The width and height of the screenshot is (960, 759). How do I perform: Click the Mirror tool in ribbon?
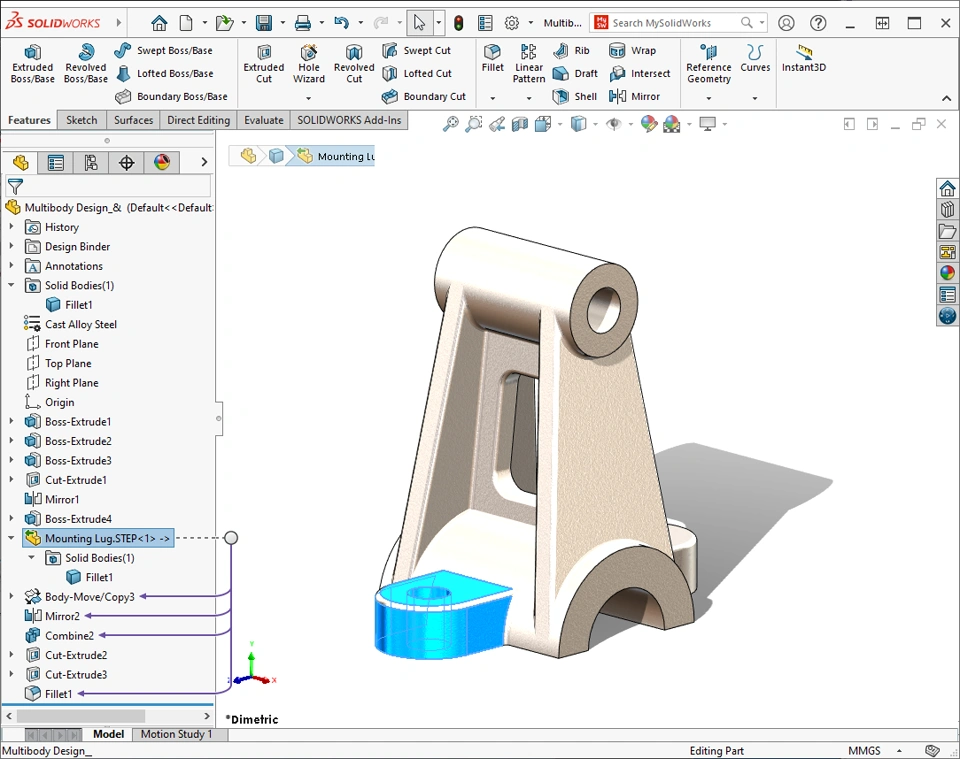pos(634,96)
